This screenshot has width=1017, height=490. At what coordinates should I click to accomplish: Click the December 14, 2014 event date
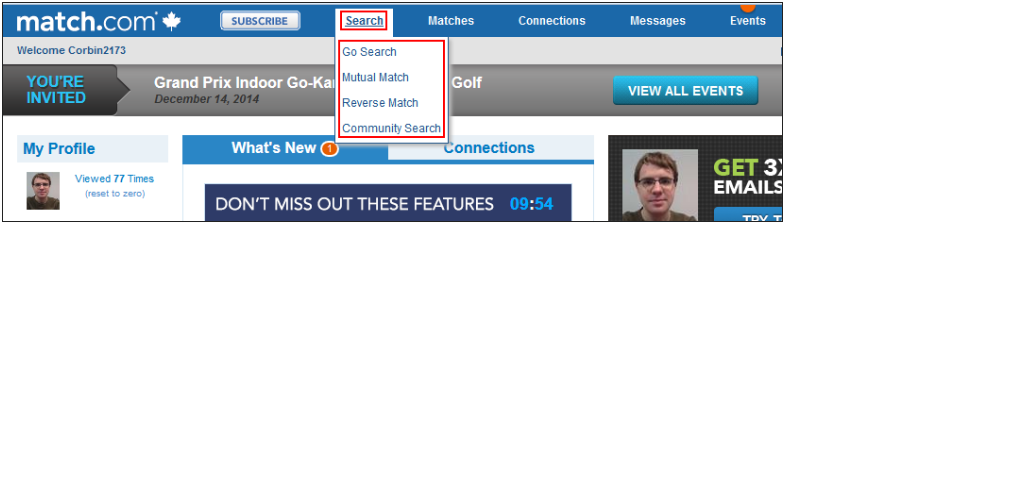point(206,99)
